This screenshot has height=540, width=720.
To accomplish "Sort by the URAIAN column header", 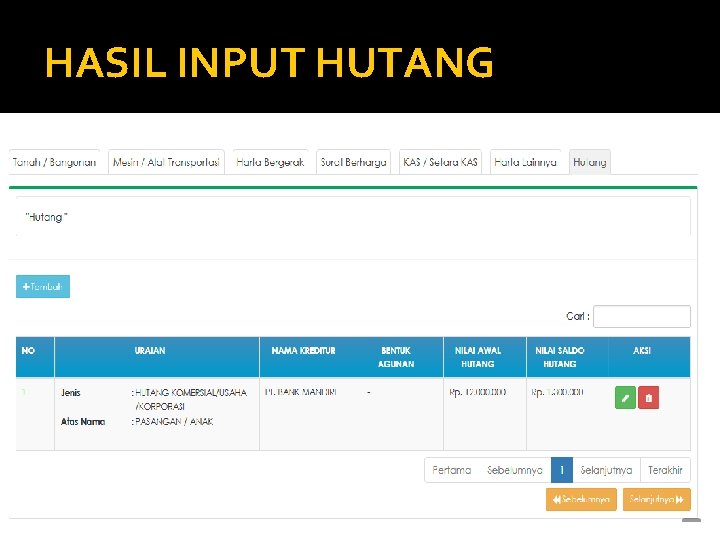I will click(x=157, y=357).
